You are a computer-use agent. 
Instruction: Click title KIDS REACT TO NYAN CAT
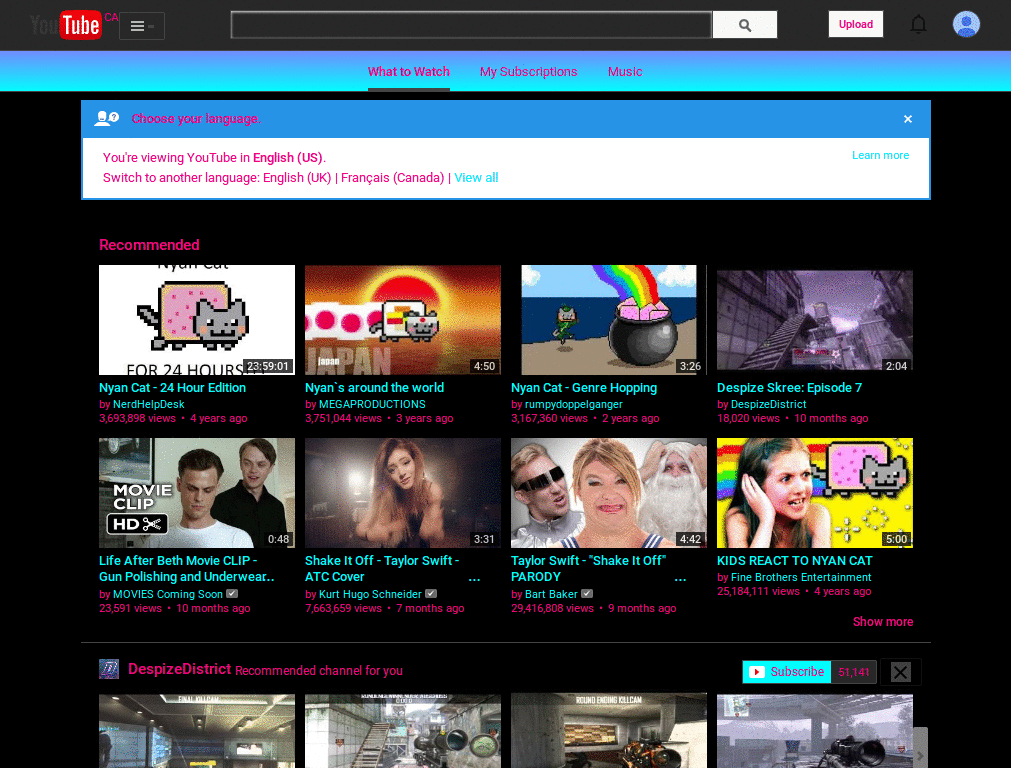[795, 561]
